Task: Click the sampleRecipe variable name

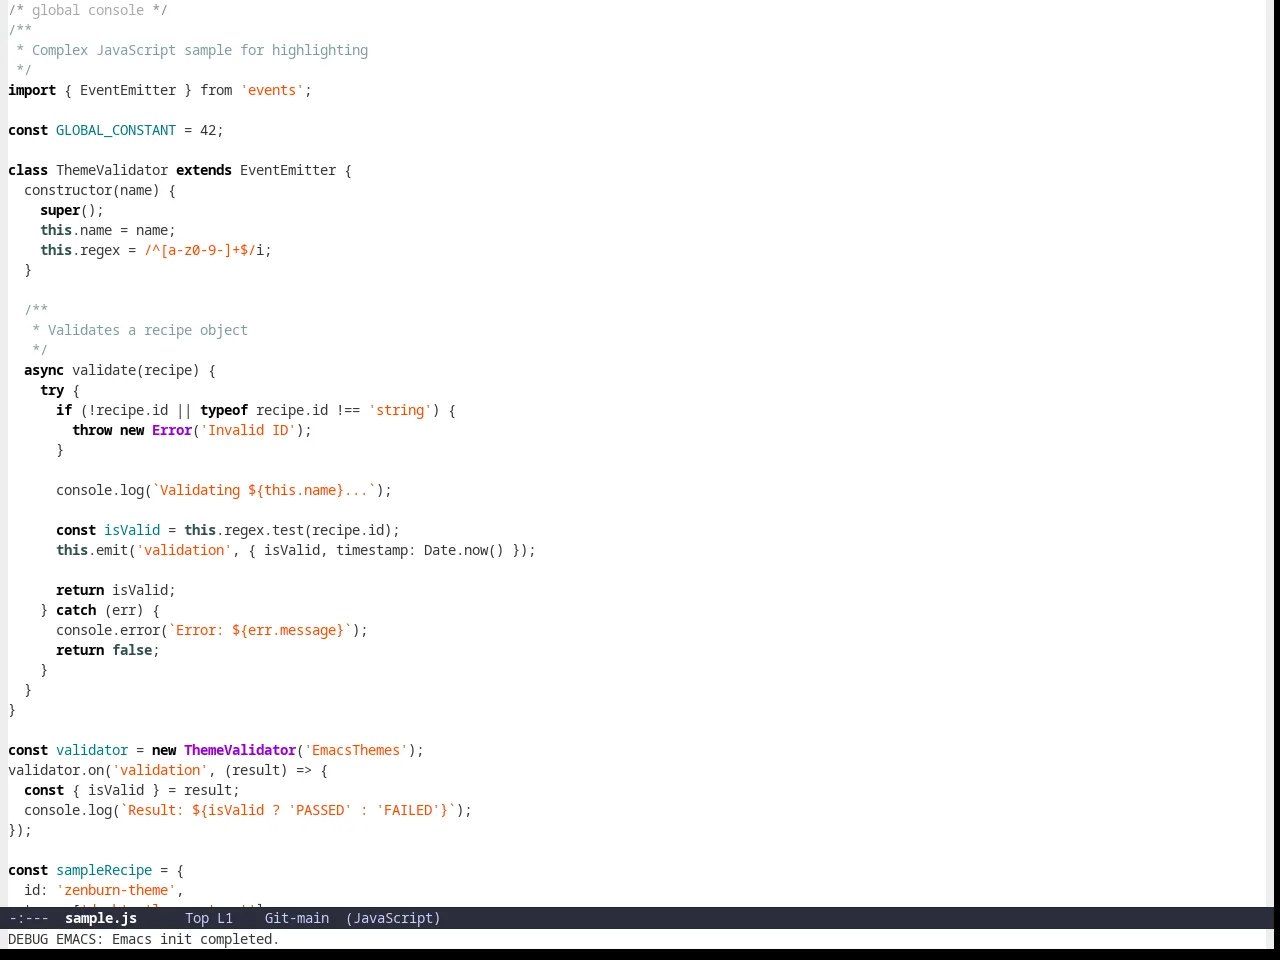Action: tap(104, 870)
